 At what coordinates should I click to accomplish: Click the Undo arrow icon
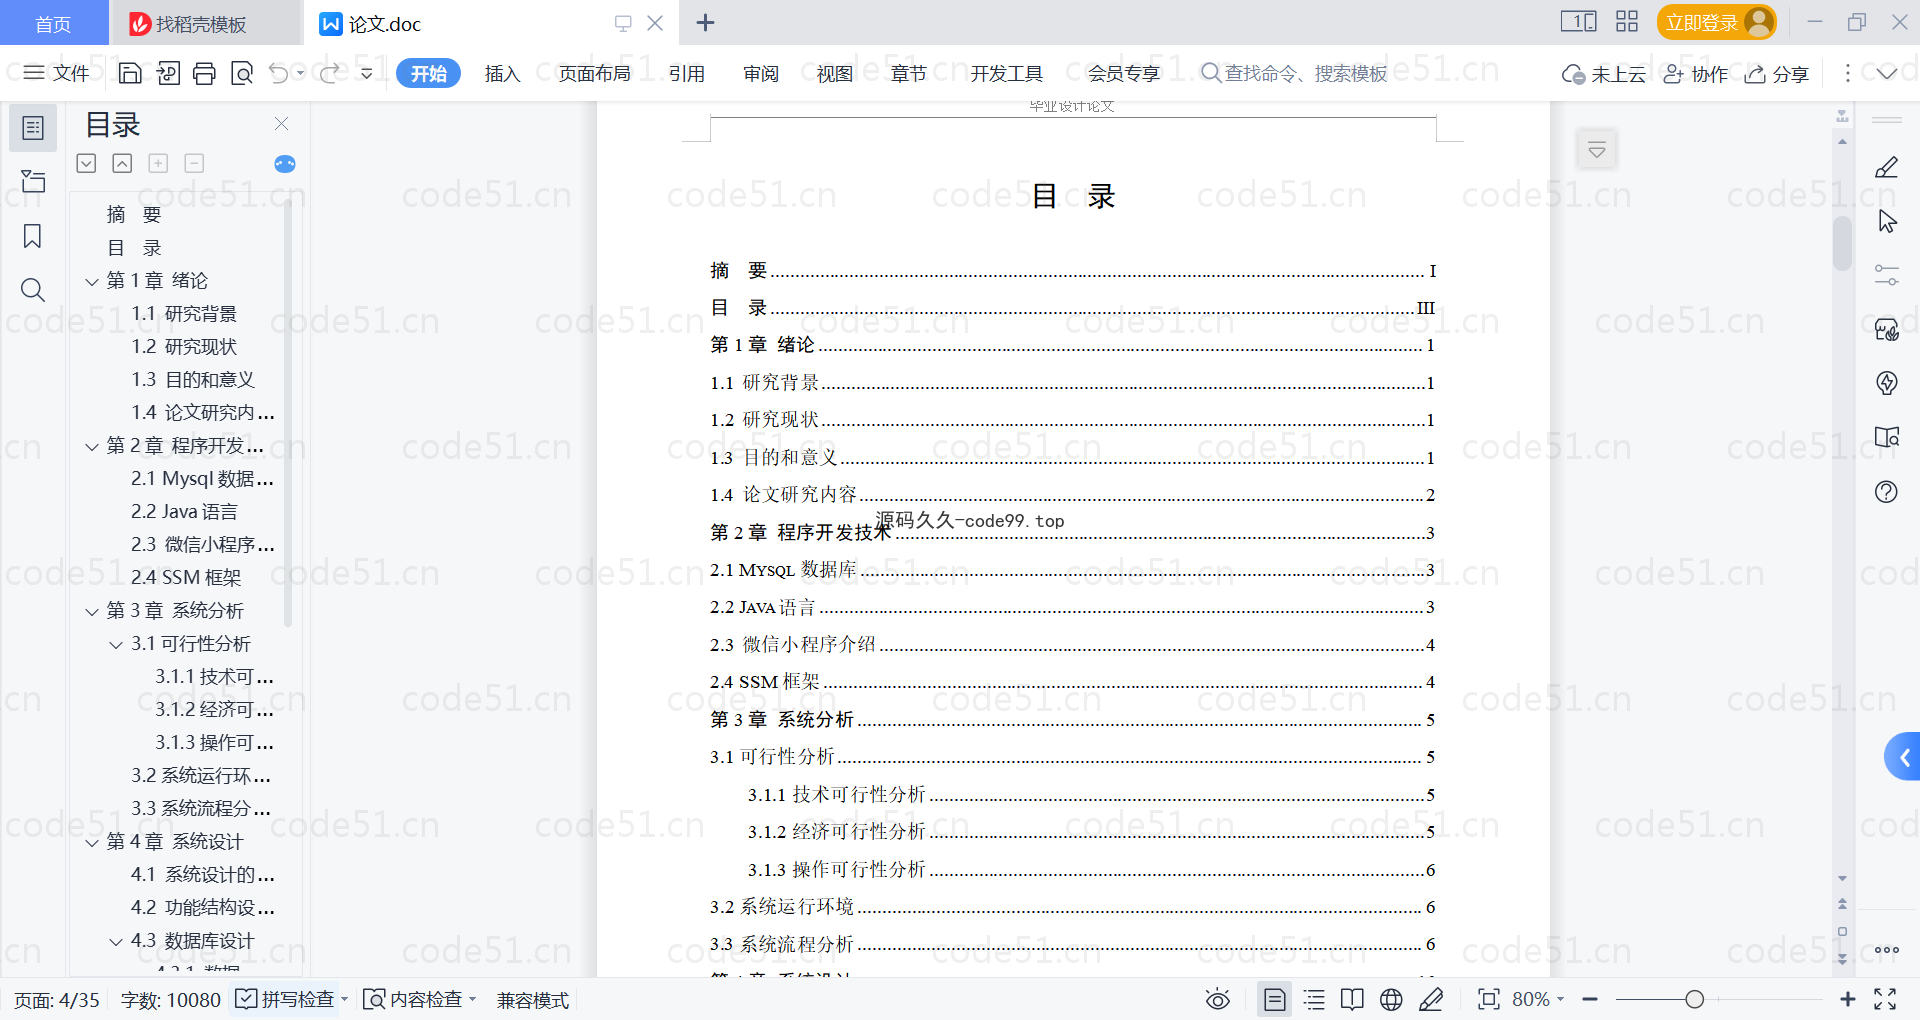coord(279,73)
